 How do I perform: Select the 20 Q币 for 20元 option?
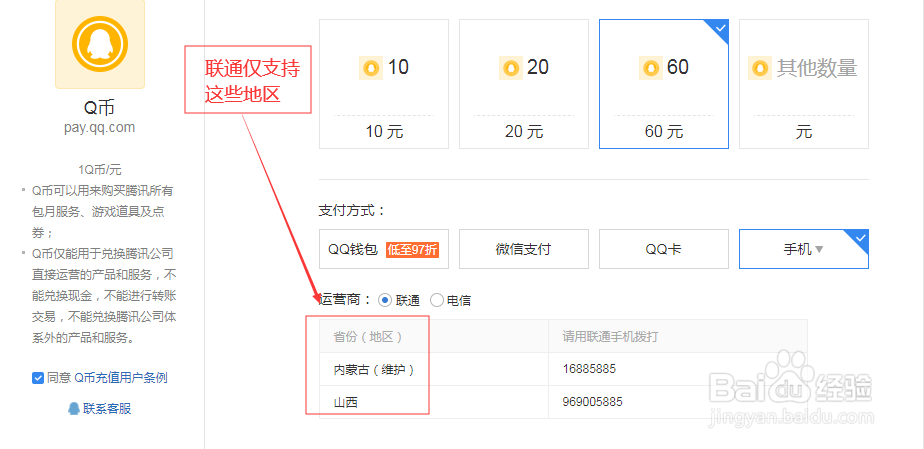click(524, 84)
